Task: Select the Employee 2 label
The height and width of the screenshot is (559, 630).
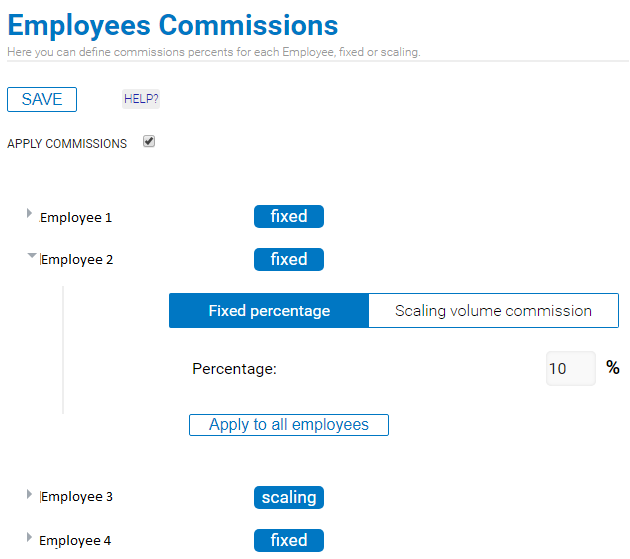Action: coord(76,260)
